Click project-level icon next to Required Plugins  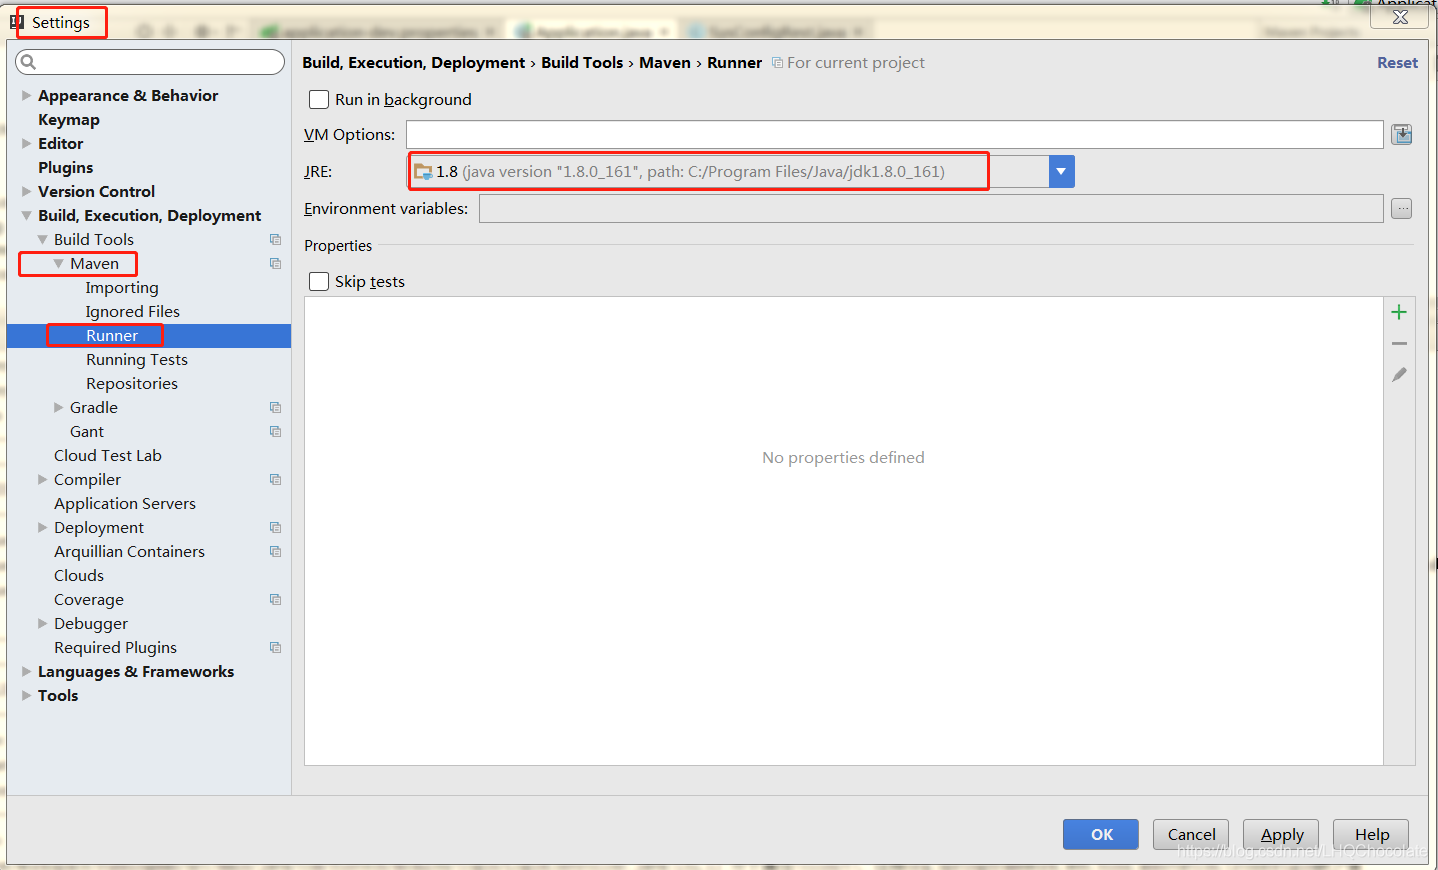click(275, 648)
